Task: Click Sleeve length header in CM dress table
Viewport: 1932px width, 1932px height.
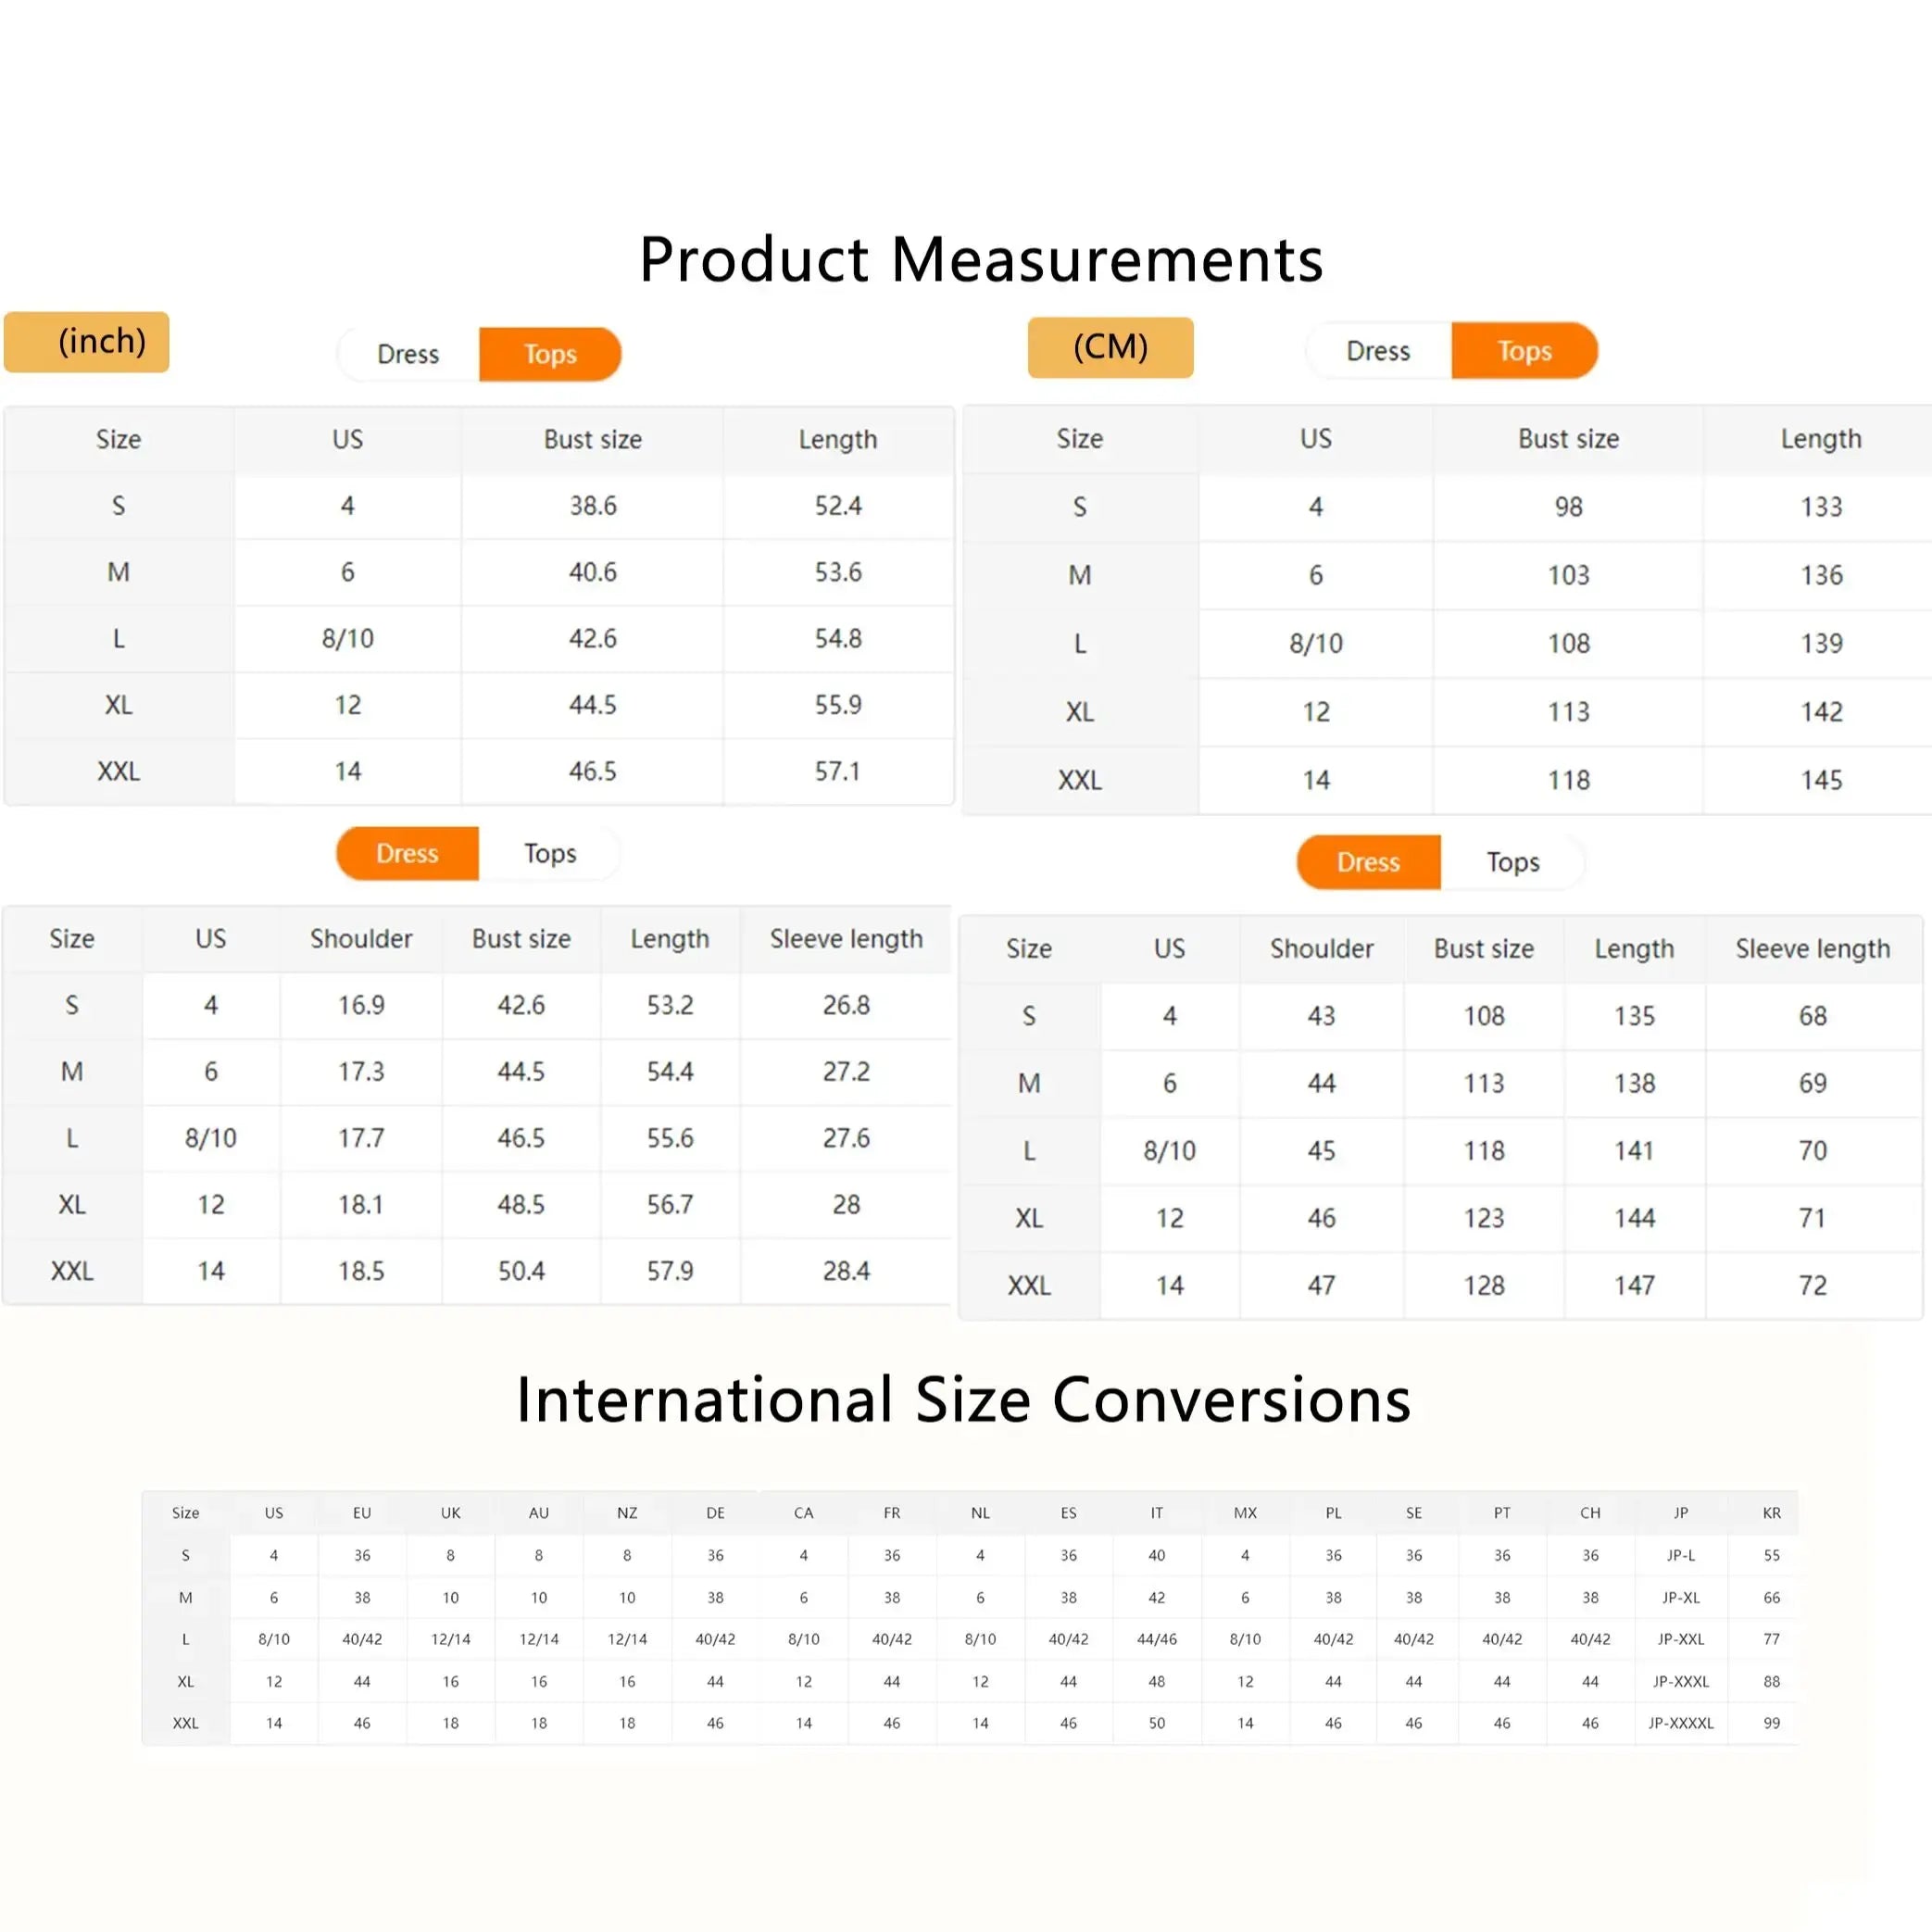Action: click(x=1812, y=948)
